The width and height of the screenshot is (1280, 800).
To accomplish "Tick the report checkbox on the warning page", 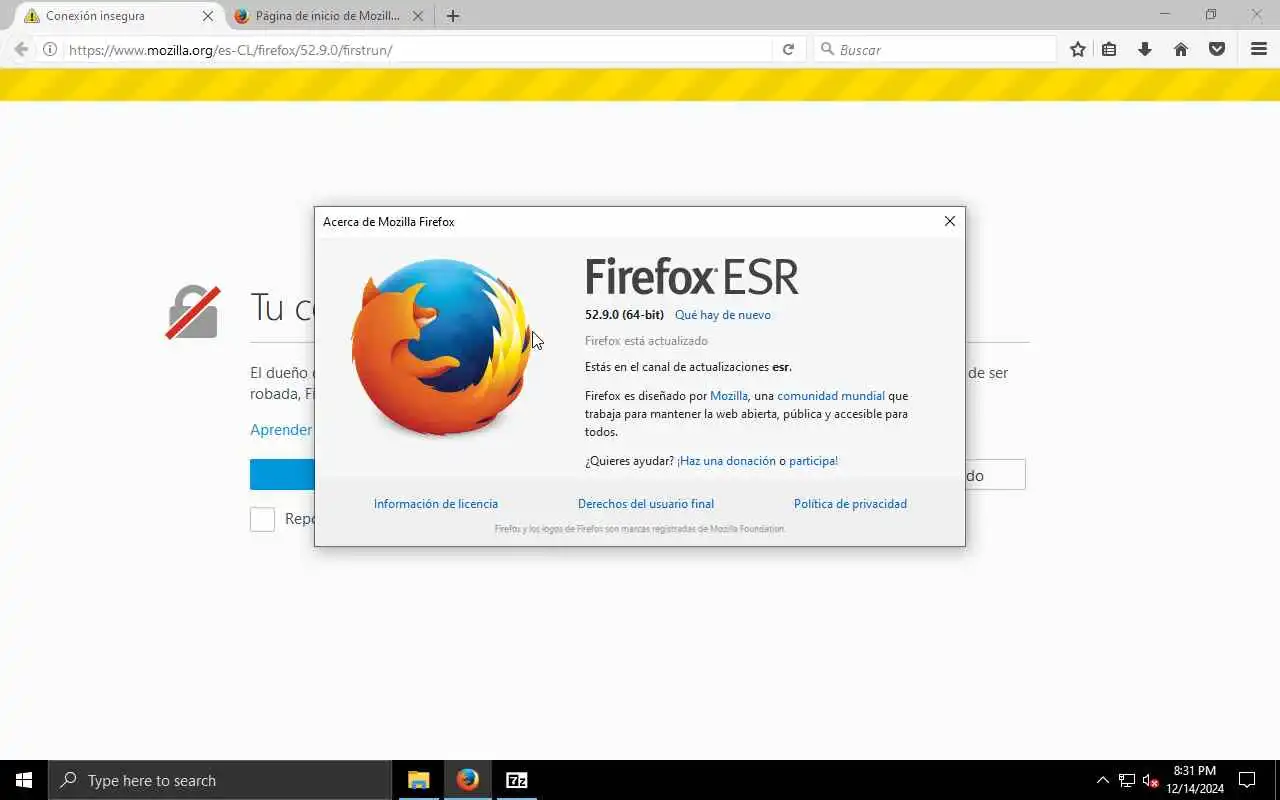I will click(x=262, y=519).
